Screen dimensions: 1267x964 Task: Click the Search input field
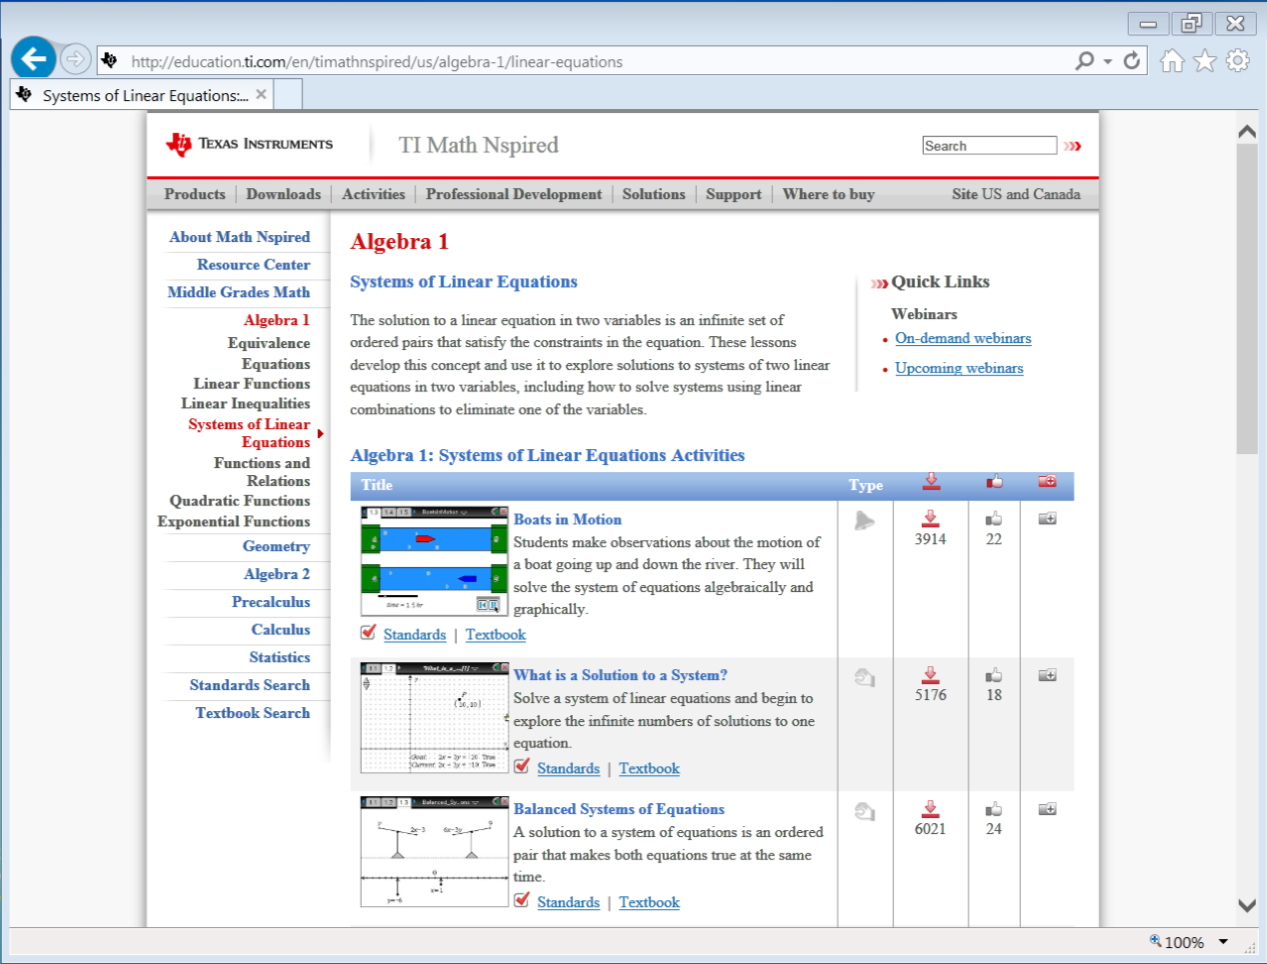990,146
